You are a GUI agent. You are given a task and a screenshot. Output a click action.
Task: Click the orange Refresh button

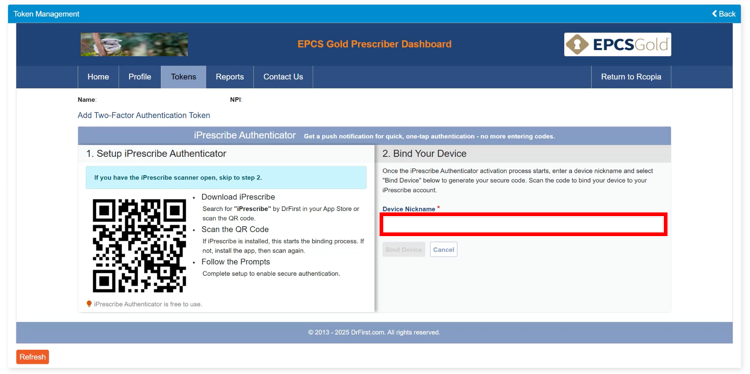(33, 357)
